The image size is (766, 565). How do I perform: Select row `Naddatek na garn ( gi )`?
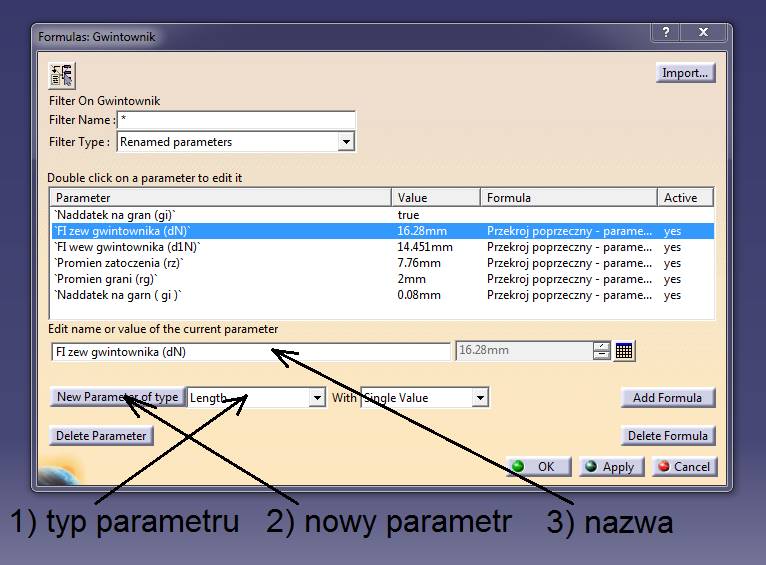coord(382,295)
